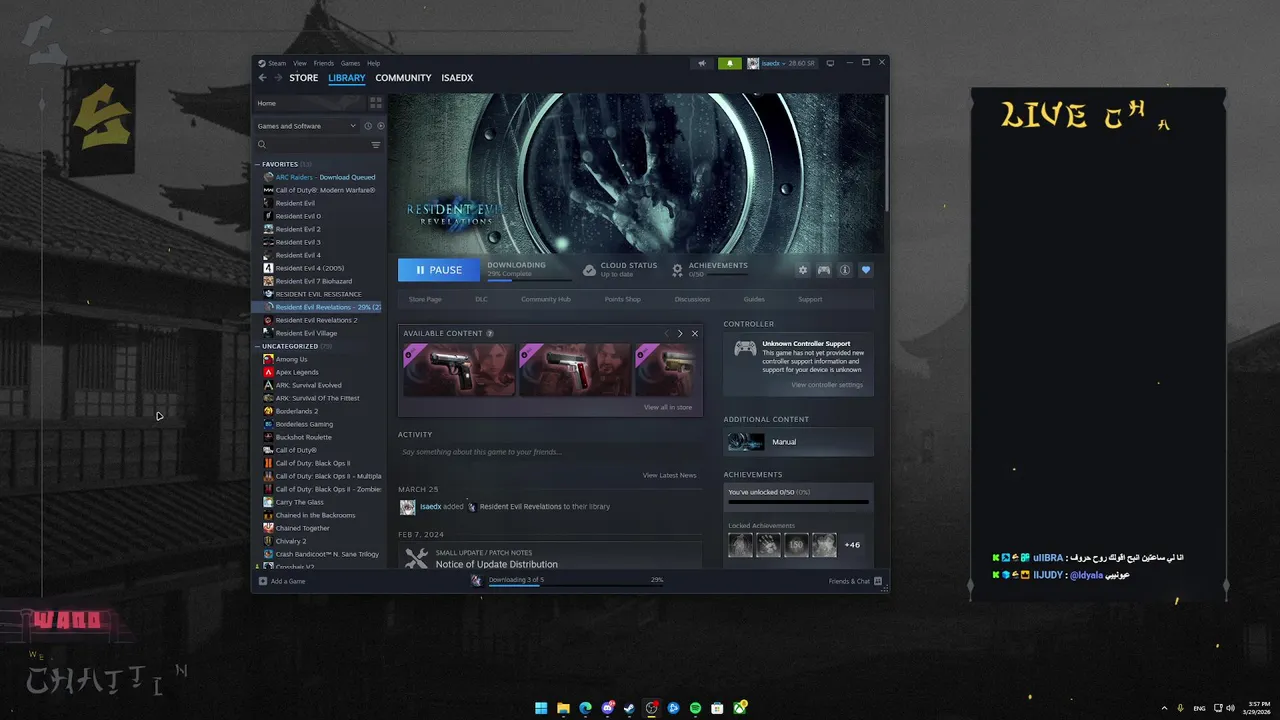
Task: Open game Manage settings gear icon
Action: click(x=802, y=270)
